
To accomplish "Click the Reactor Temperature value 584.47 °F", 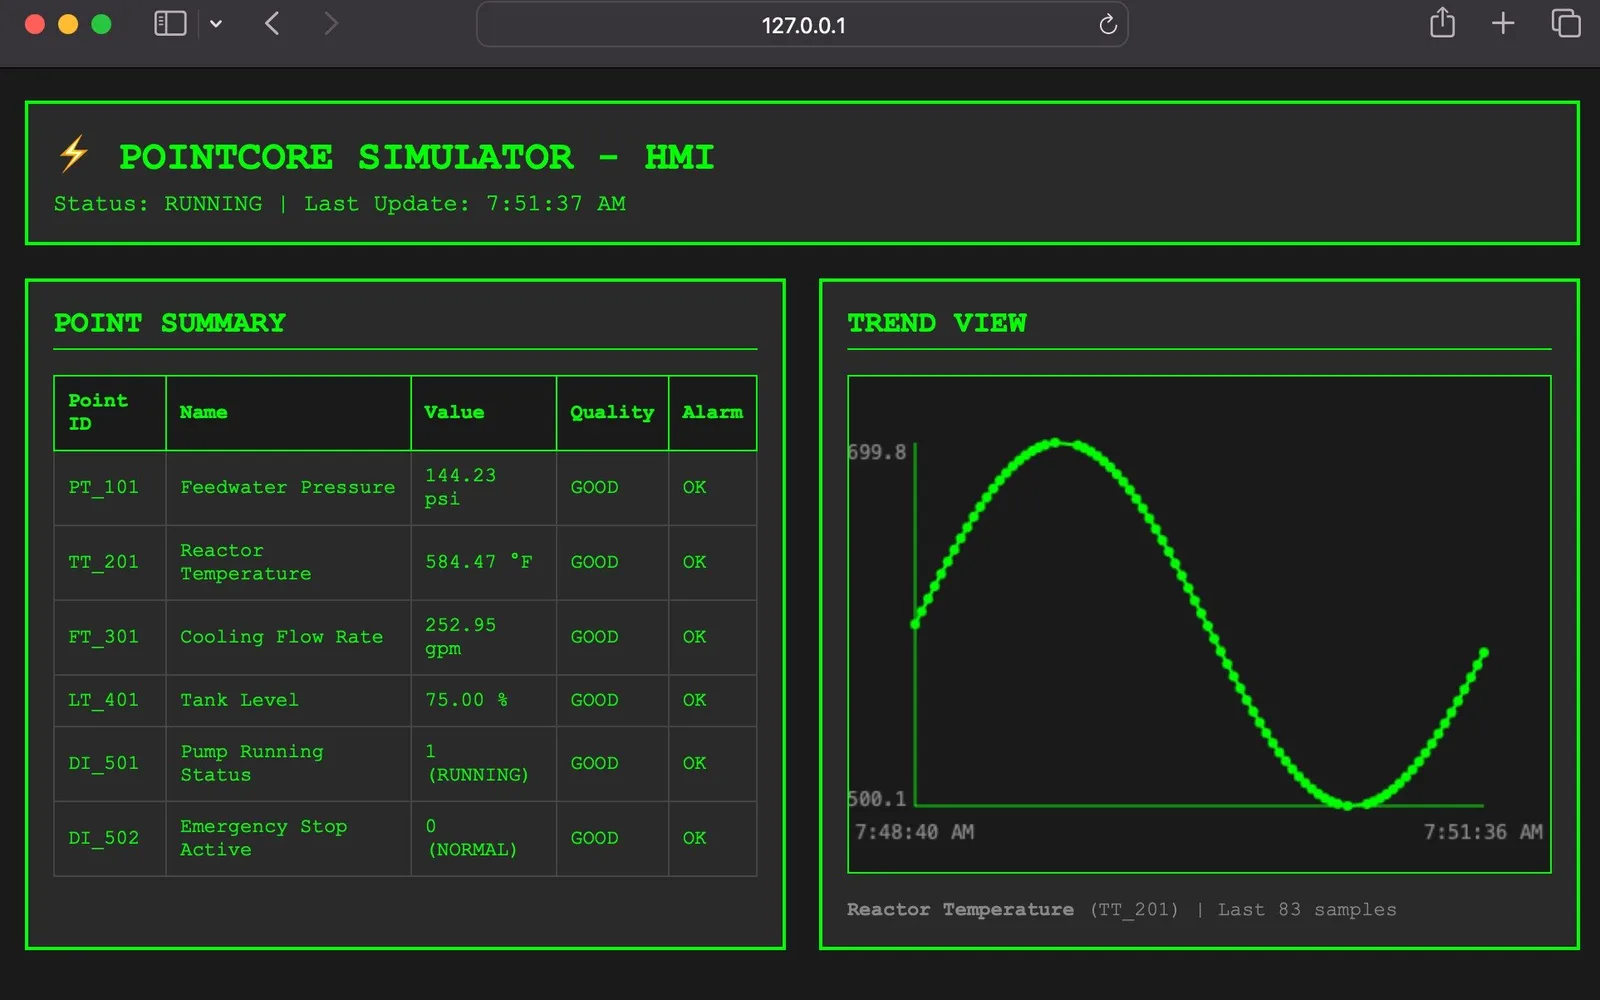I will click(x=478, y=562).
